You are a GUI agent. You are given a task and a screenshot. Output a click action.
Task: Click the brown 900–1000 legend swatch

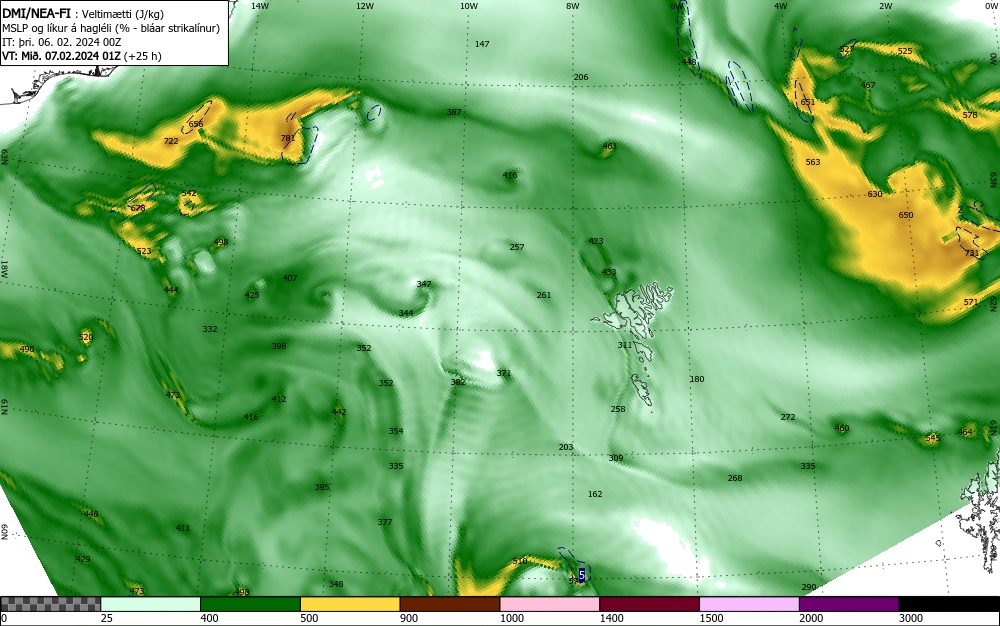pyautogui.click(x=450, y=604)
